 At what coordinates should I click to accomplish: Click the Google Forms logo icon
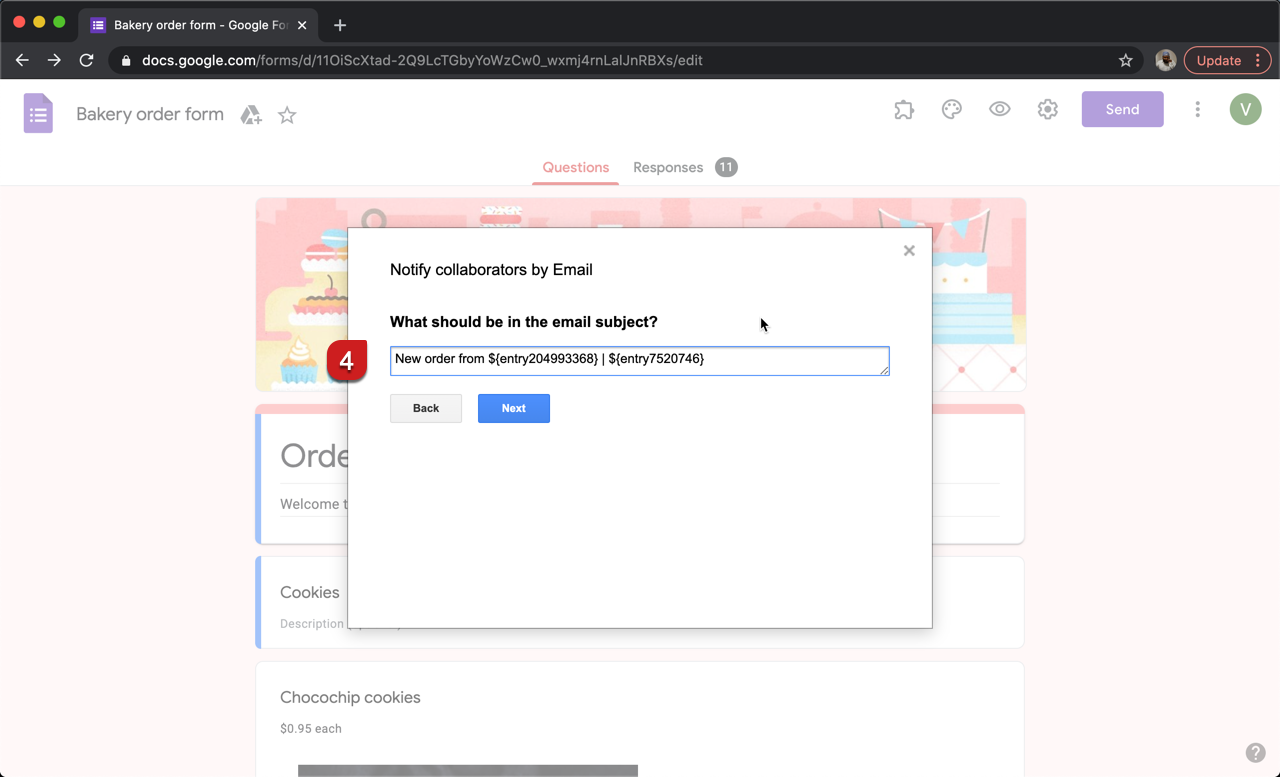(38, 113)
